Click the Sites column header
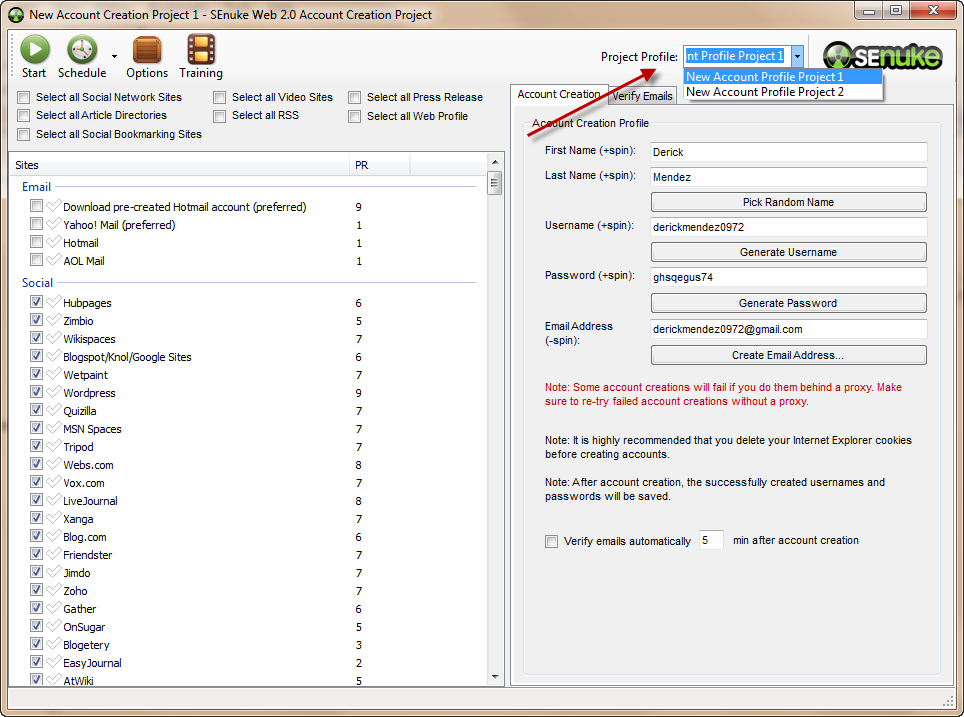 [x=180, y=165]
